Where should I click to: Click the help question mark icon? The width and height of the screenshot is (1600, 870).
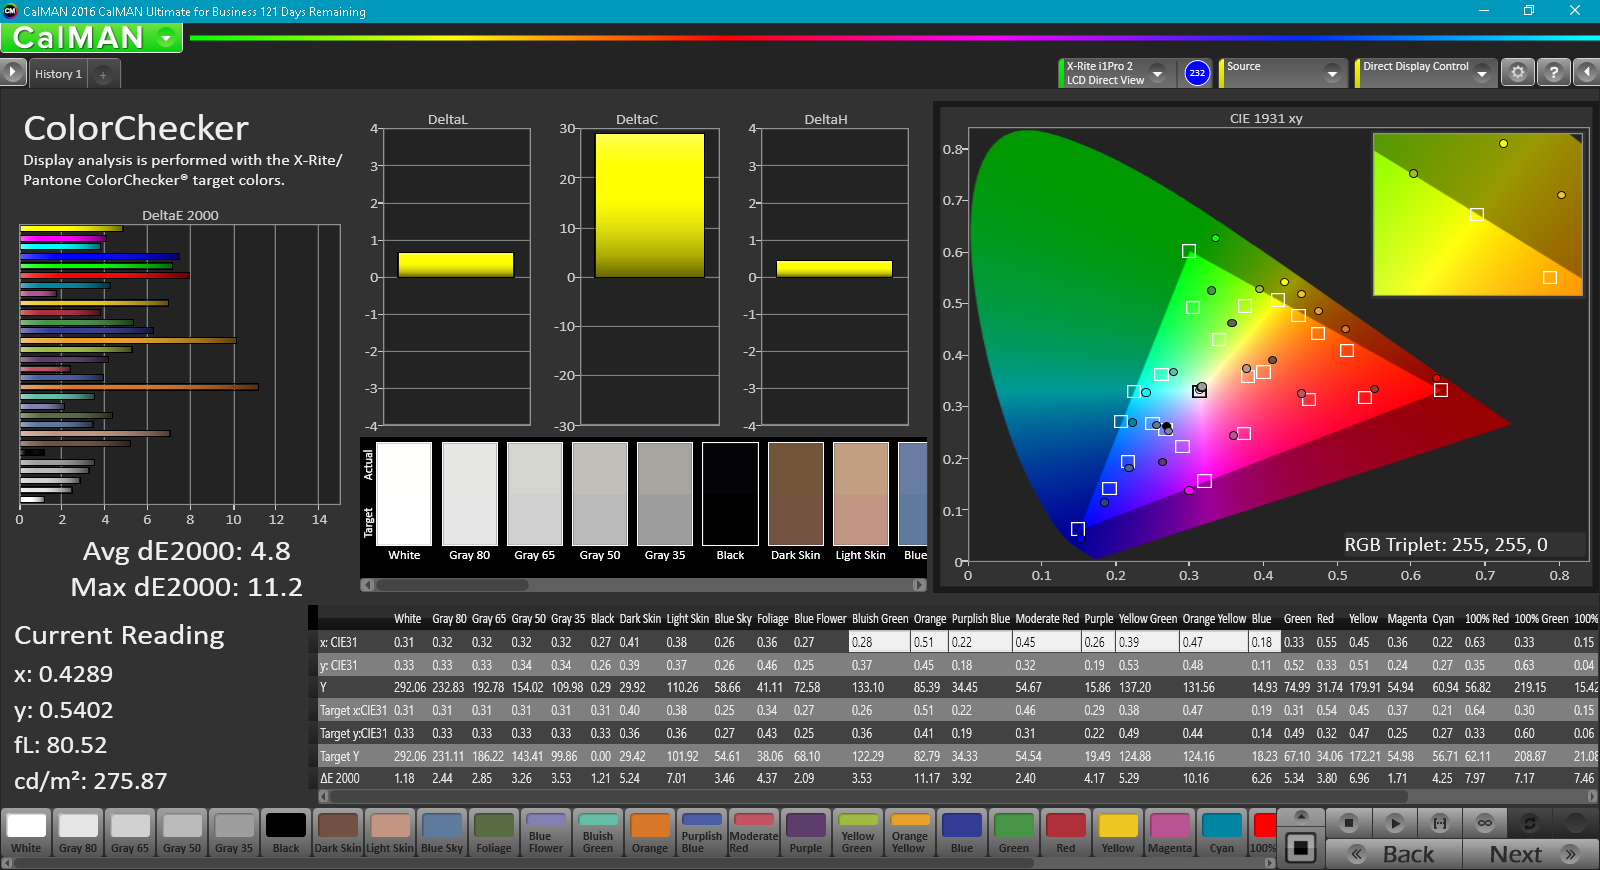tap(1553, 73)
